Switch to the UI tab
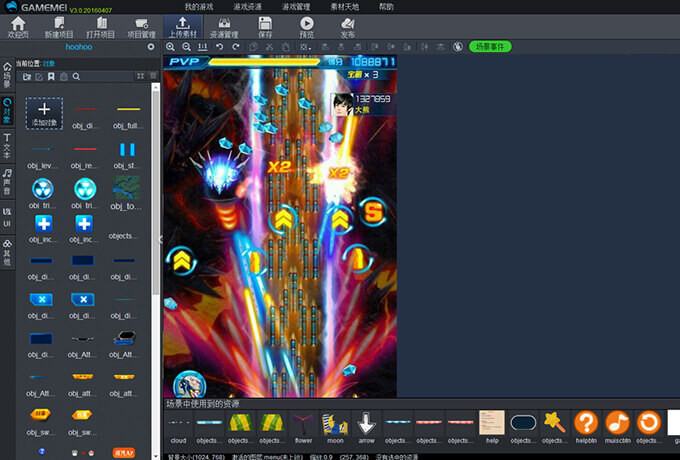The height and width of the screenshot is (460, 680). (7, 217)
